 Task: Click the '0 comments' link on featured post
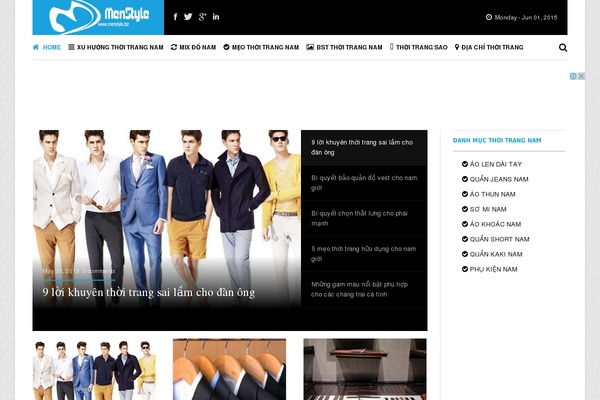click(x=99, y=271)
